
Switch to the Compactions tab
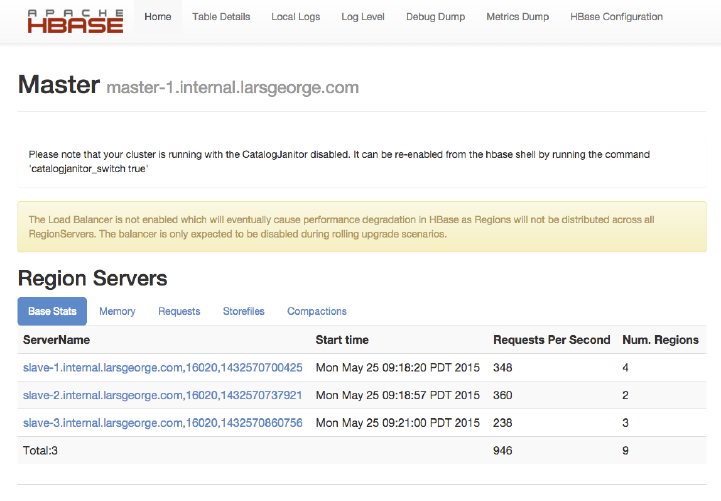317,311
